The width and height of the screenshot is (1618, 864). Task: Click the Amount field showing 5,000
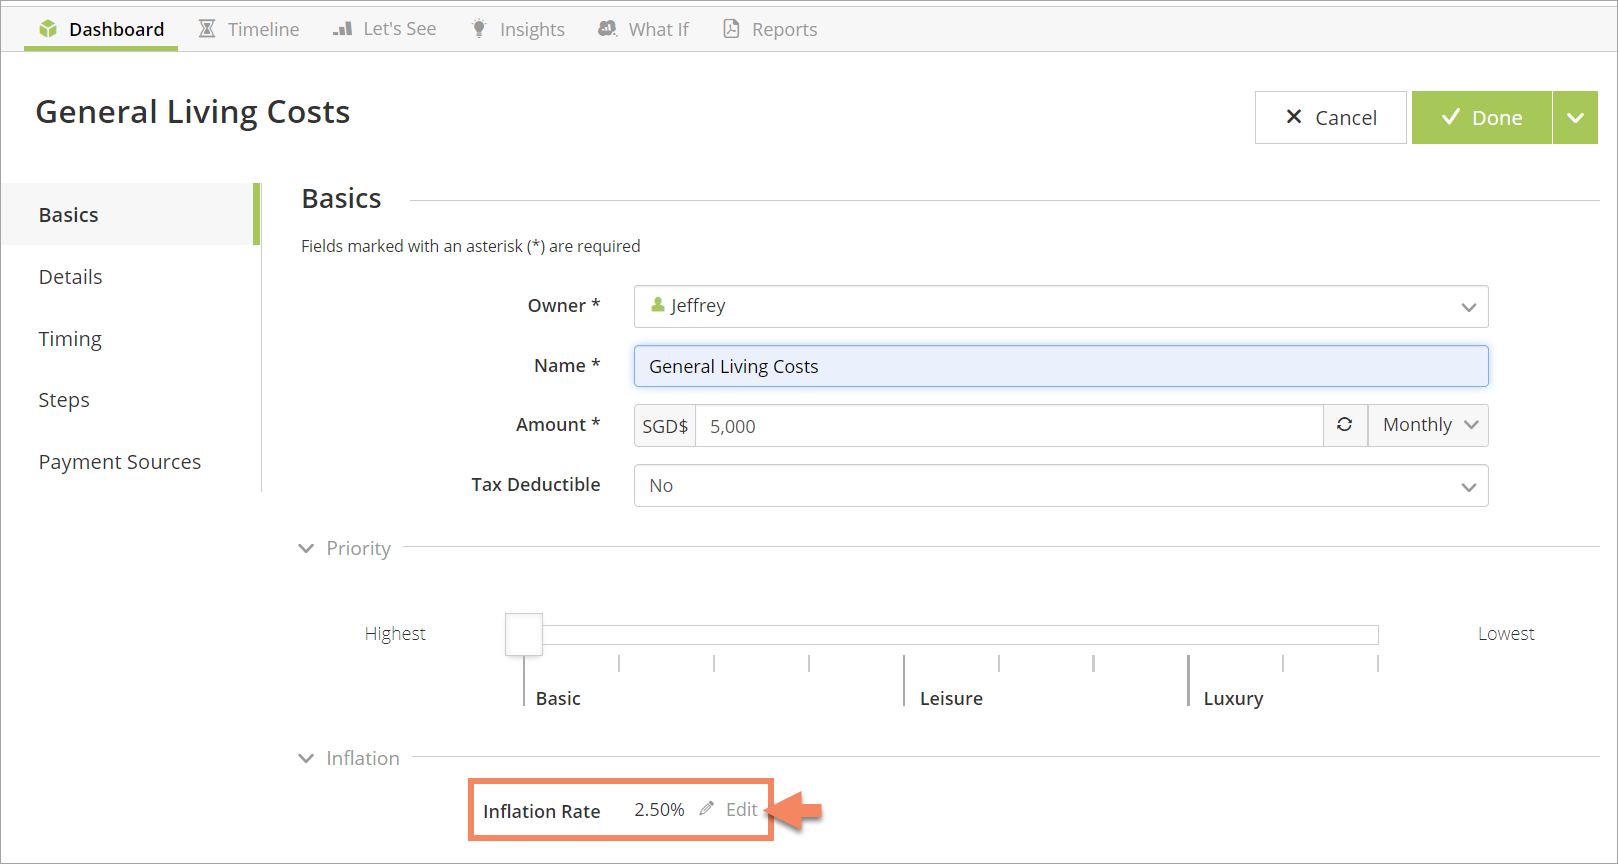click(1009, 426)
